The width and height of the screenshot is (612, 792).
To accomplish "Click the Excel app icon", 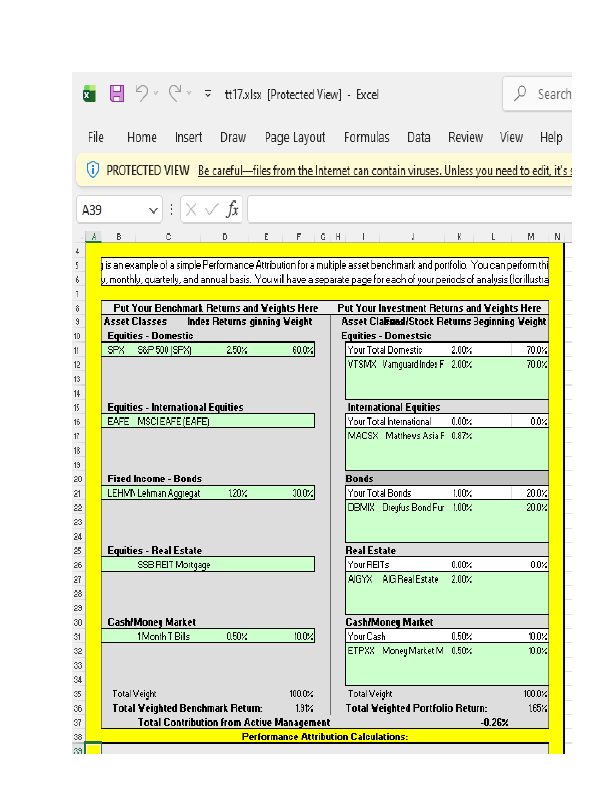I will [x=89, y=94].
